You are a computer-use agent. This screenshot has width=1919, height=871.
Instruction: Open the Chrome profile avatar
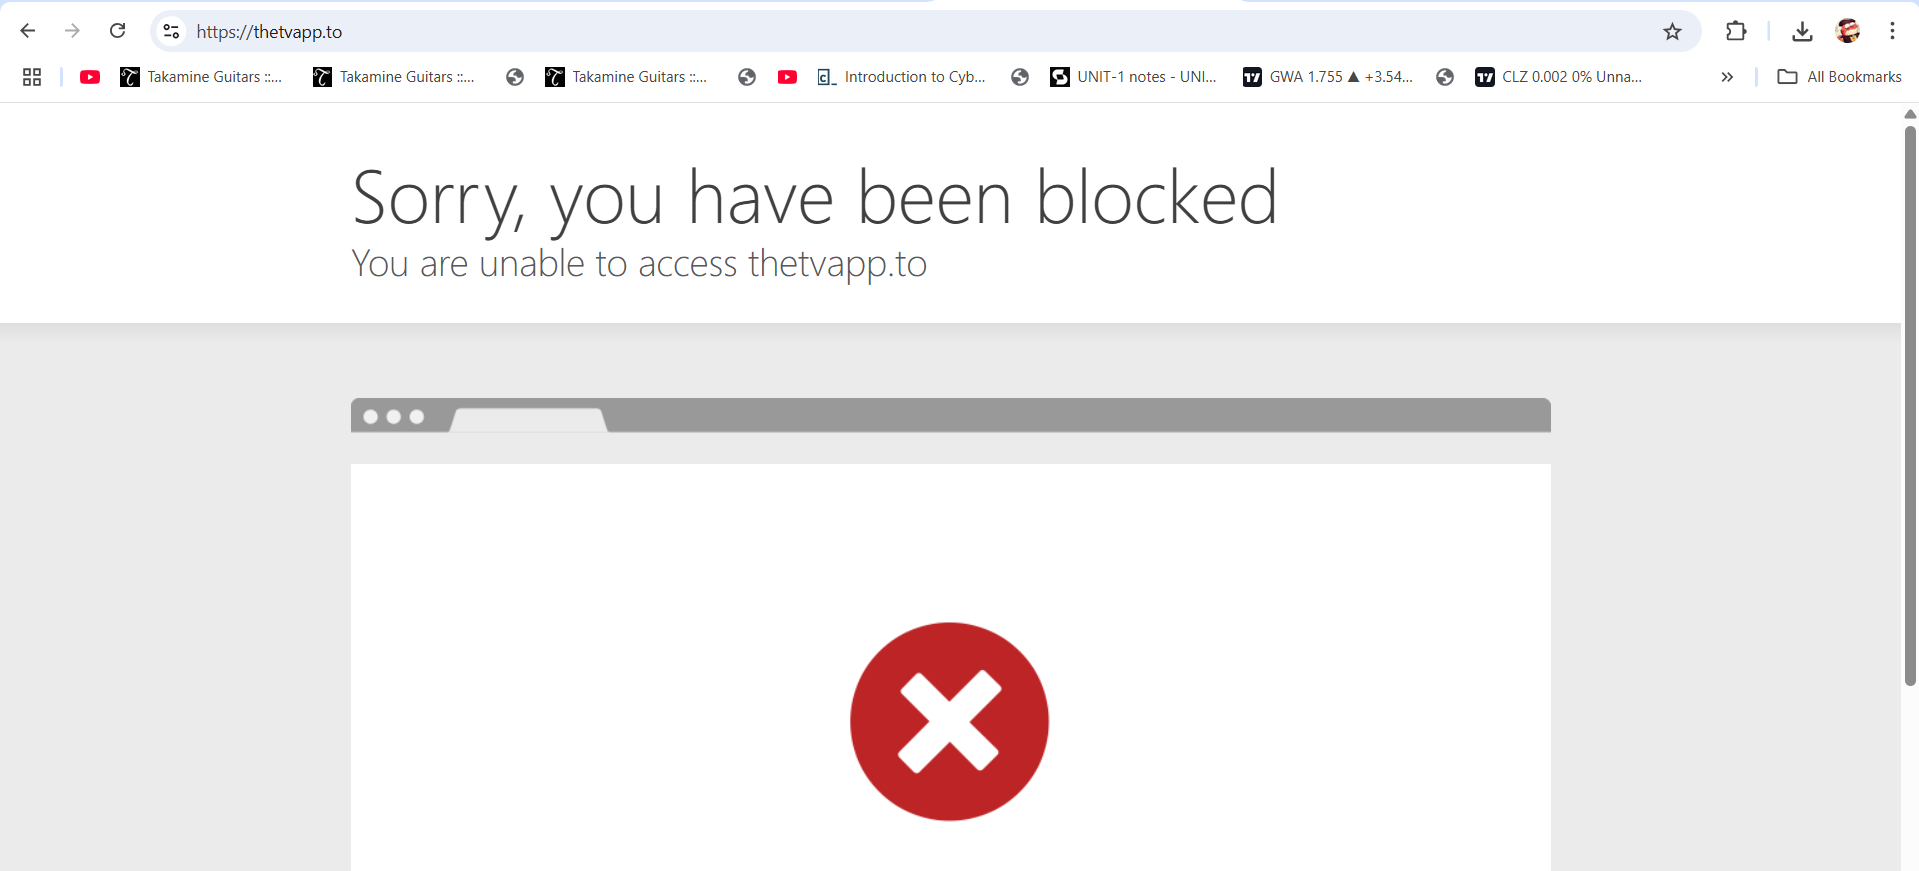(x=1848, y=31)
